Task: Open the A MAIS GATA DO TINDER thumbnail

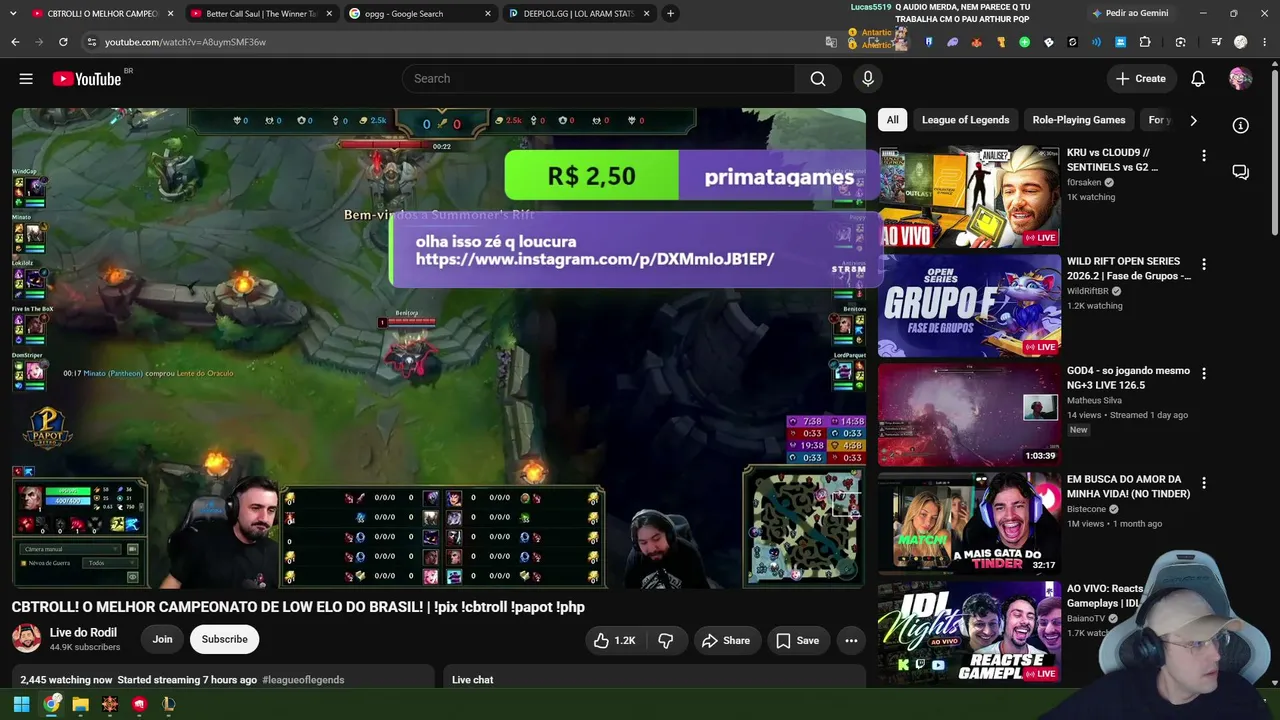Action: [x=969, y=523]
